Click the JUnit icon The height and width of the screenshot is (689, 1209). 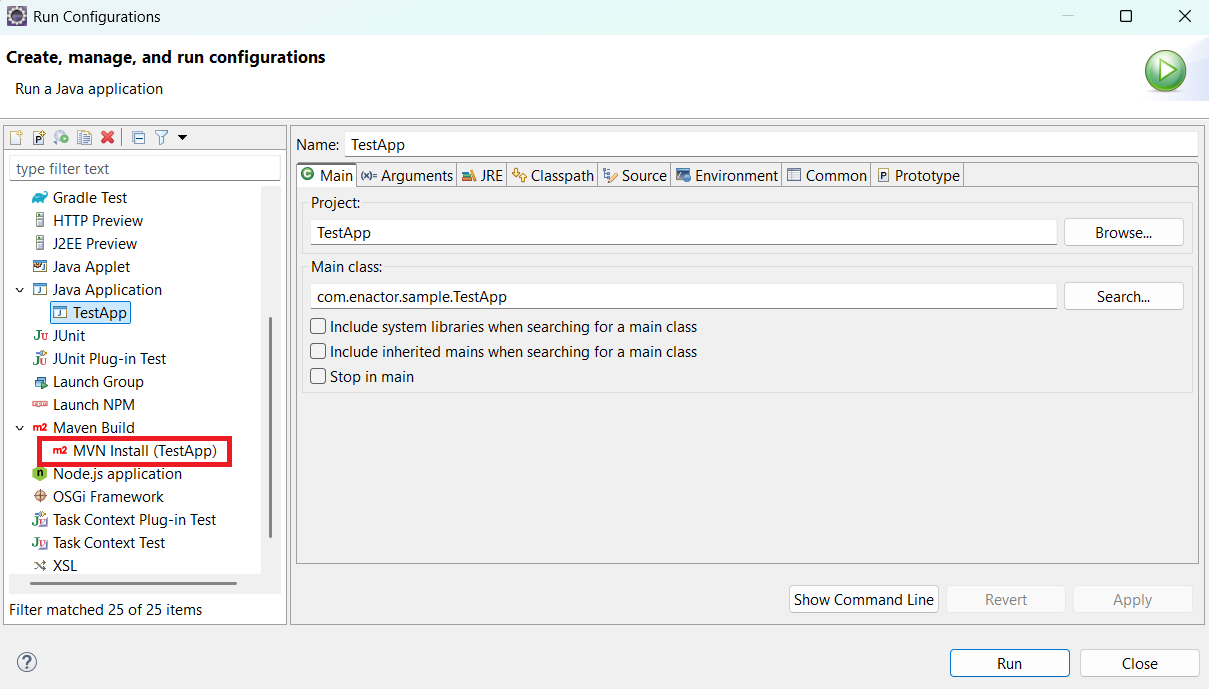40,336
